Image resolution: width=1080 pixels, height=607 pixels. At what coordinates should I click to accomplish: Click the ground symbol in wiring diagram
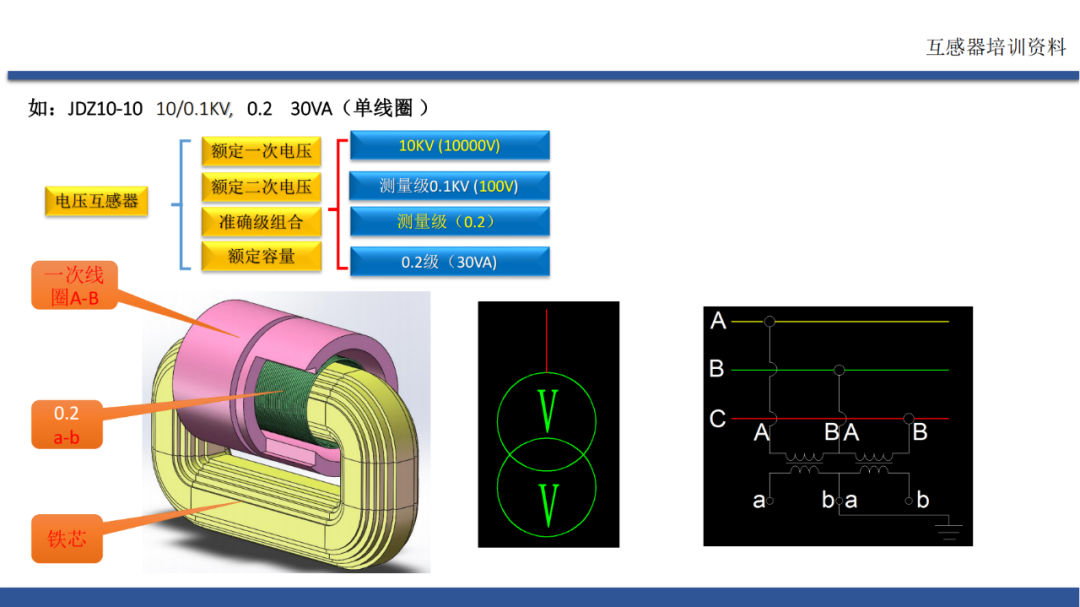pos(948,531)
